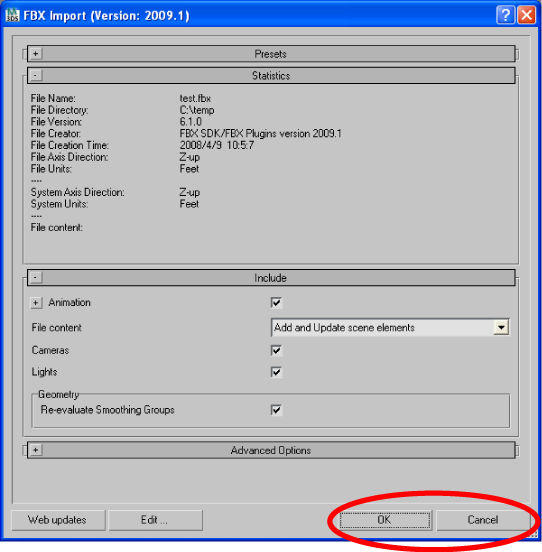
Task: Collapse the Include rollout minus icon
Action: (36, 278)
